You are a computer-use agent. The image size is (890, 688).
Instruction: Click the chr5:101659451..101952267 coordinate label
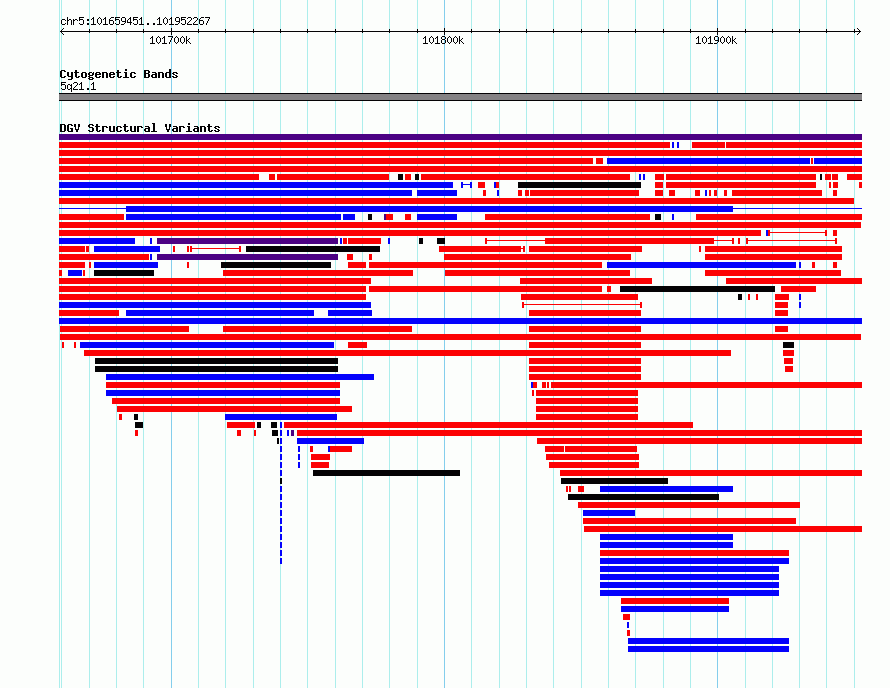click(x=135, y=22)
